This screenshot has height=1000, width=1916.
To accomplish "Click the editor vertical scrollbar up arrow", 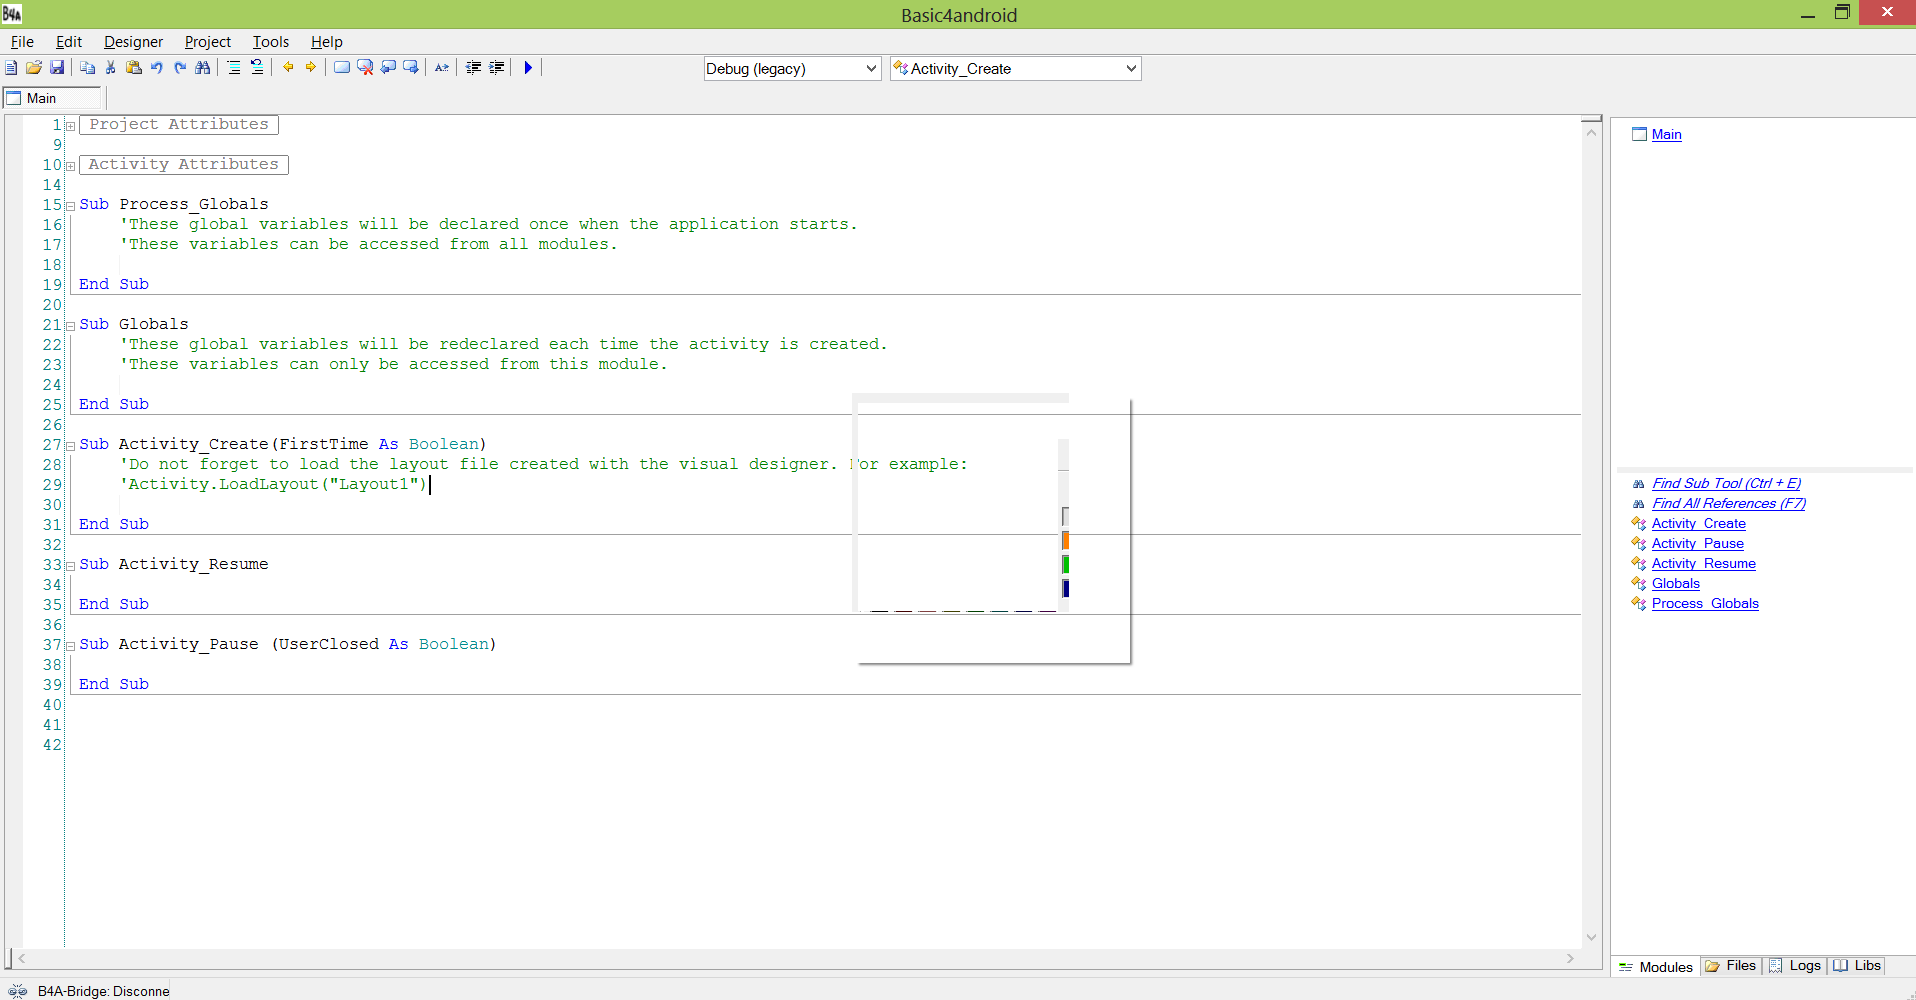I will point(1591,131).
